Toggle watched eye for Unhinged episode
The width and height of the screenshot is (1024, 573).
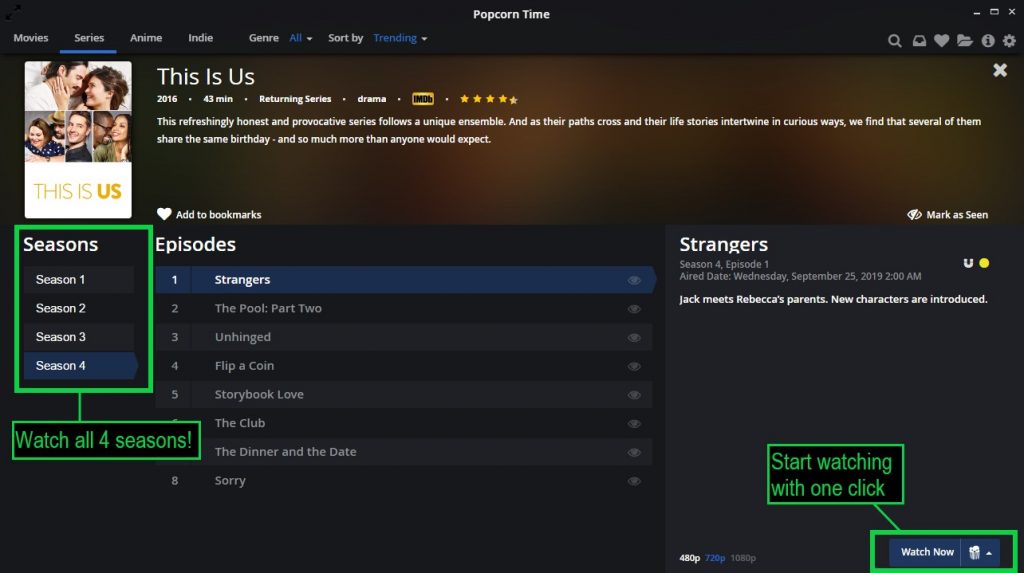point(633,338)
